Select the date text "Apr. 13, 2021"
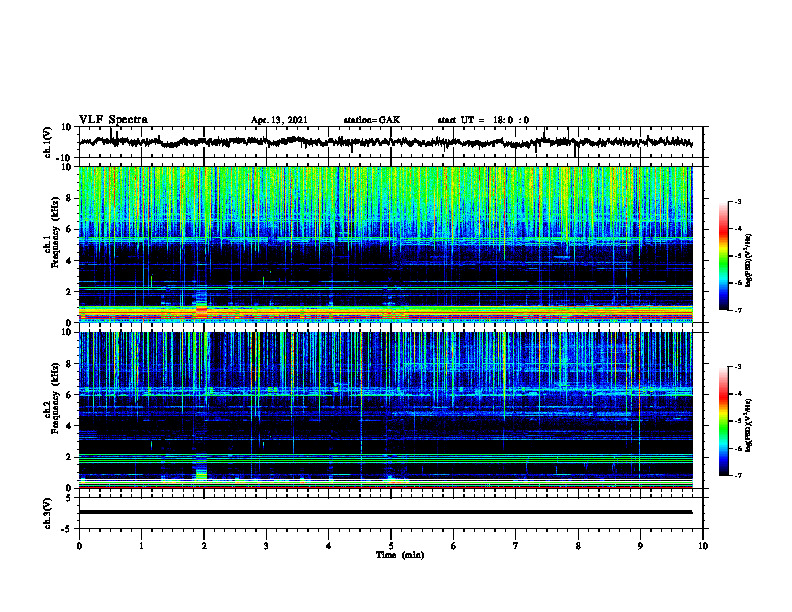This screenshot has width=792, height=612. click(279, 120)
